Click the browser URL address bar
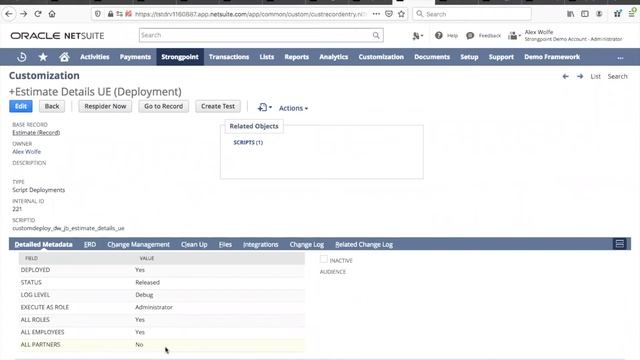This screenshot has width=640, height=360. (x=249, y=14)
